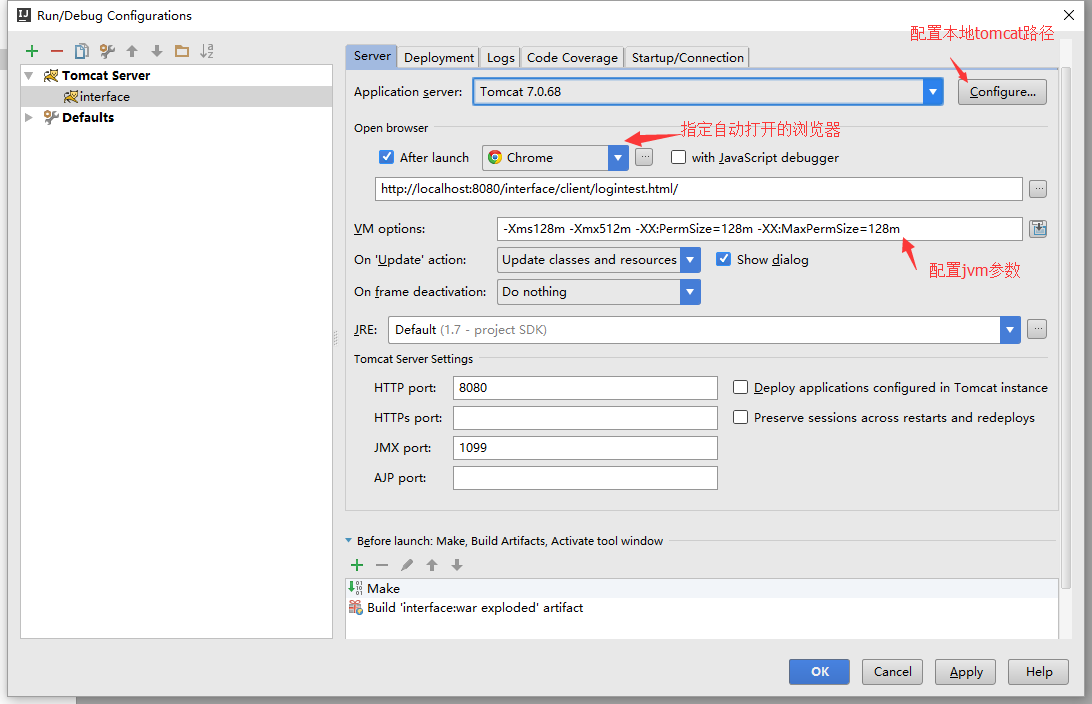Edit the selected before-launch task pencil

pyautogui.click(x=407, y=565)
